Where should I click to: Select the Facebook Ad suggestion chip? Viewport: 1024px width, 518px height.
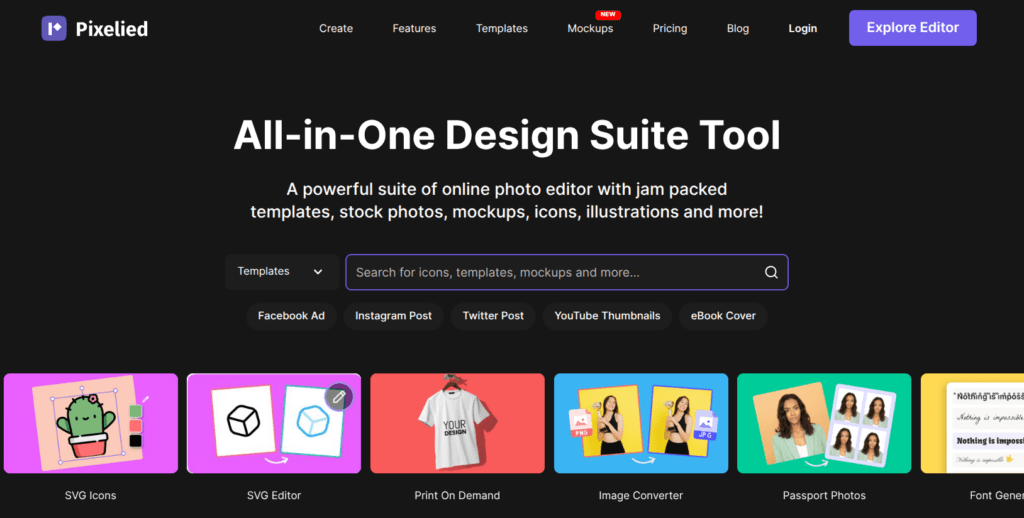click(x=291, y=316)
